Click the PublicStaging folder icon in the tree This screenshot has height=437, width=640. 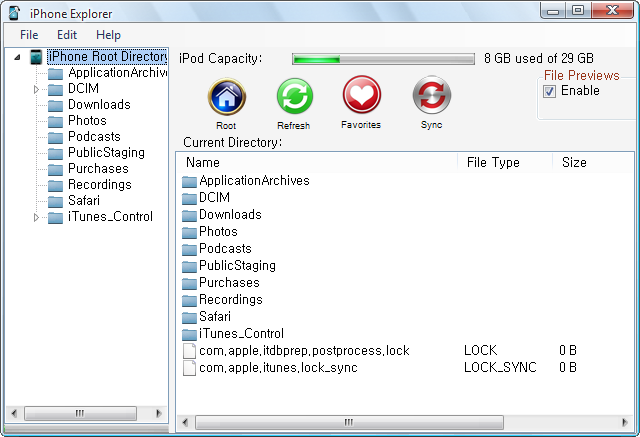[x=55, y=153]
